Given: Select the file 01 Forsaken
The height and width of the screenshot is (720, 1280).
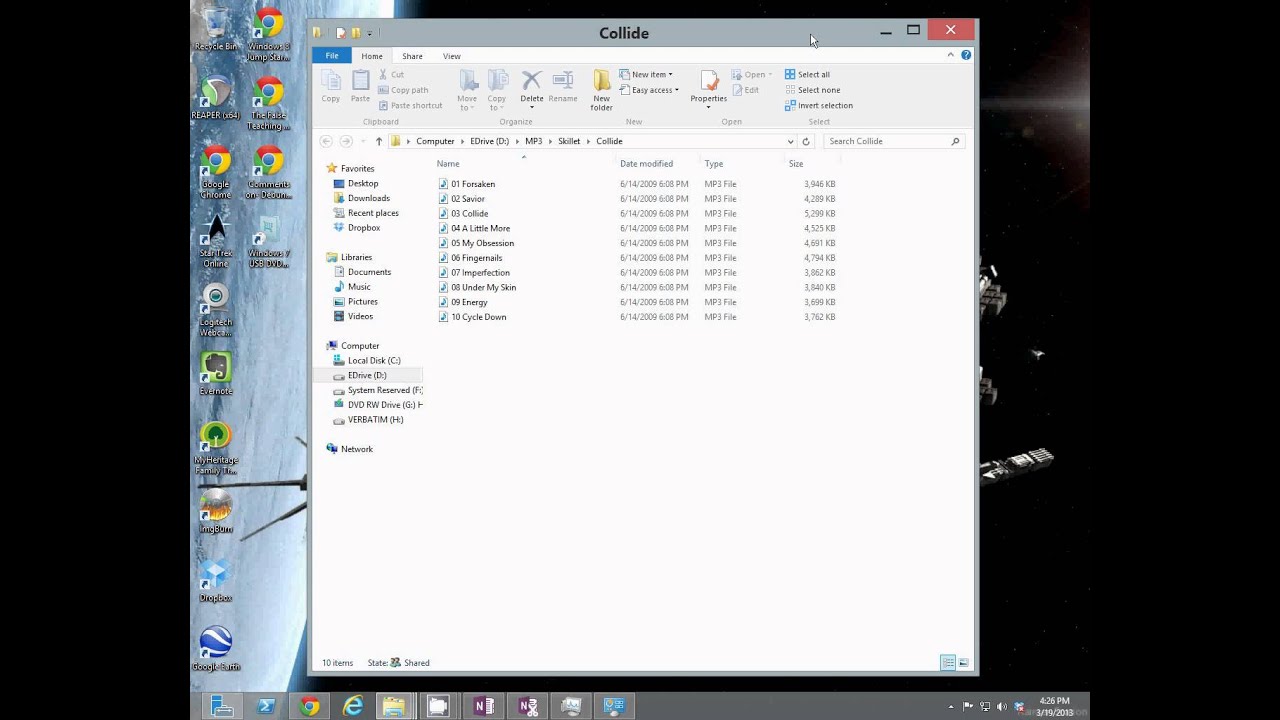Looking at the screenshot, I should pos(472,184).
